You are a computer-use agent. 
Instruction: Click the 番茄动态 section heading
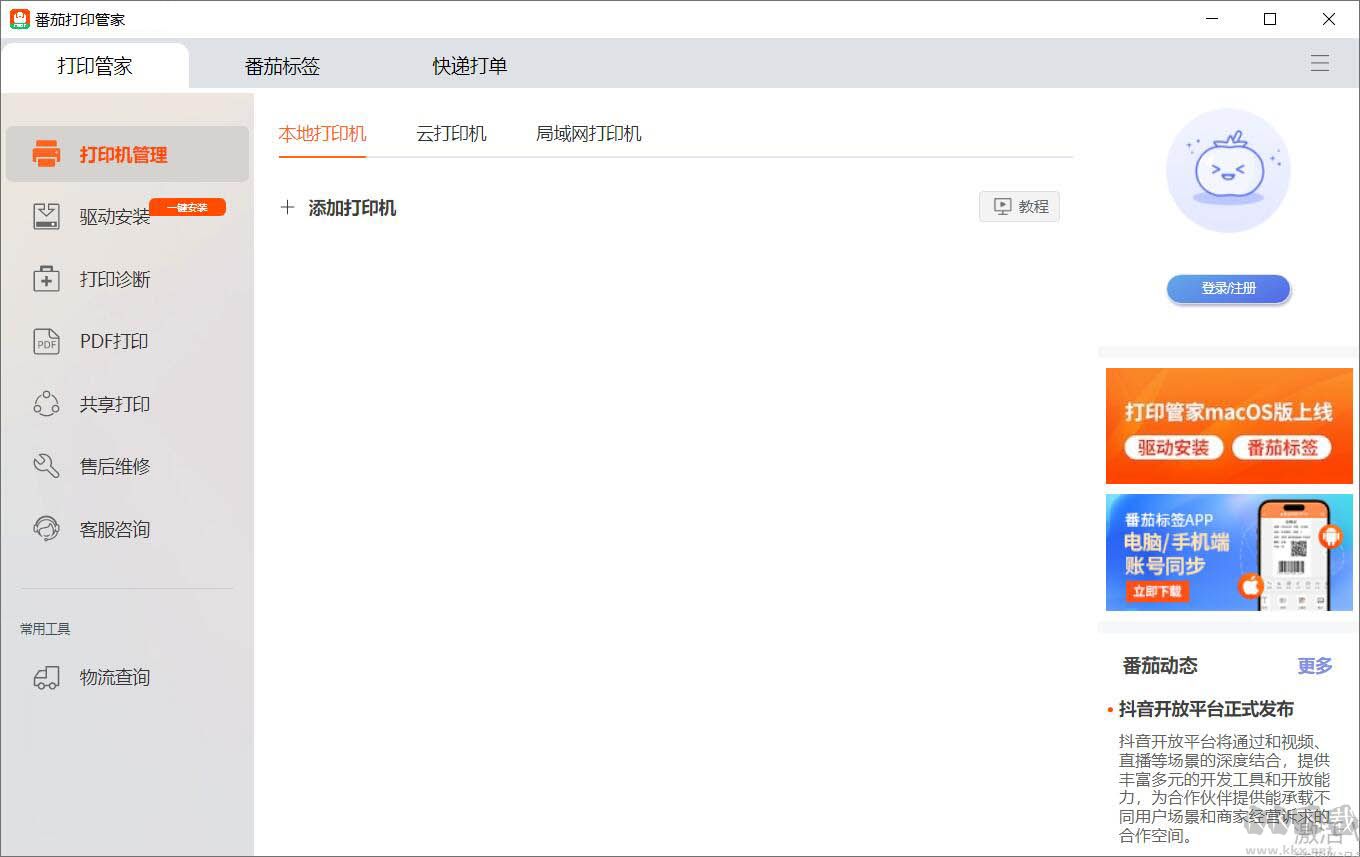tap(1160, 666)
